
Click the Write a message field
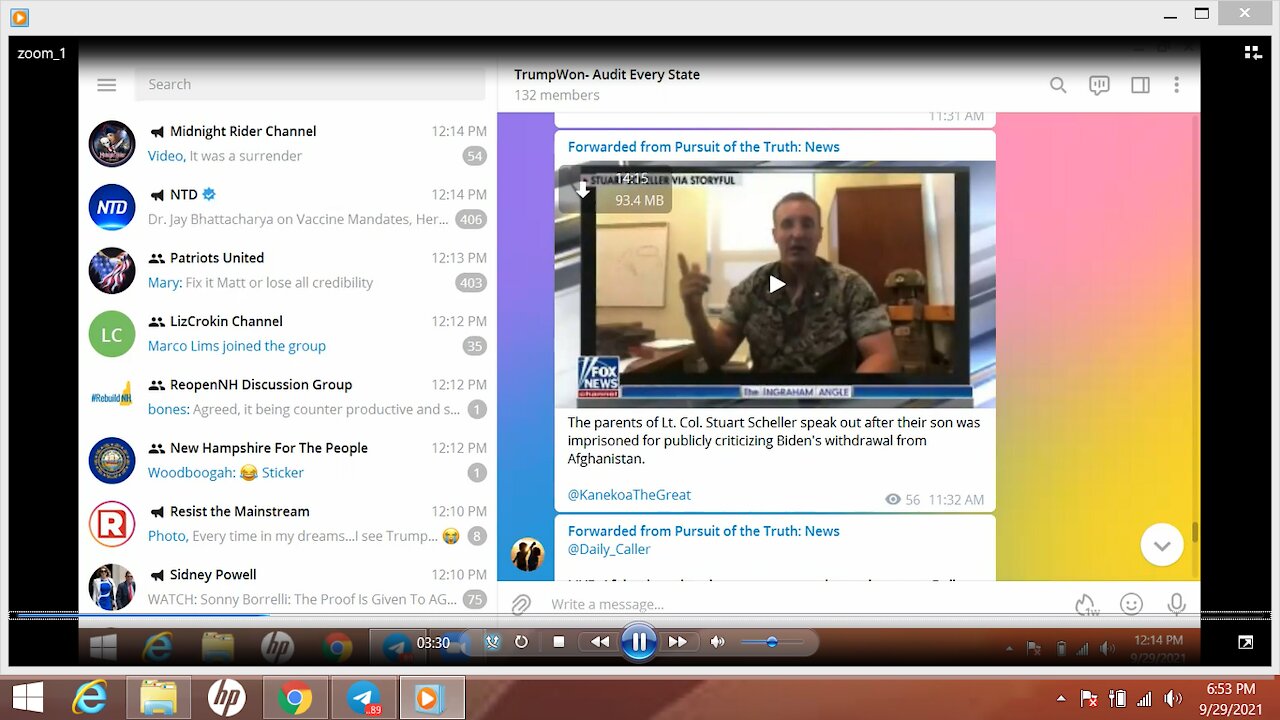point(800,604)
